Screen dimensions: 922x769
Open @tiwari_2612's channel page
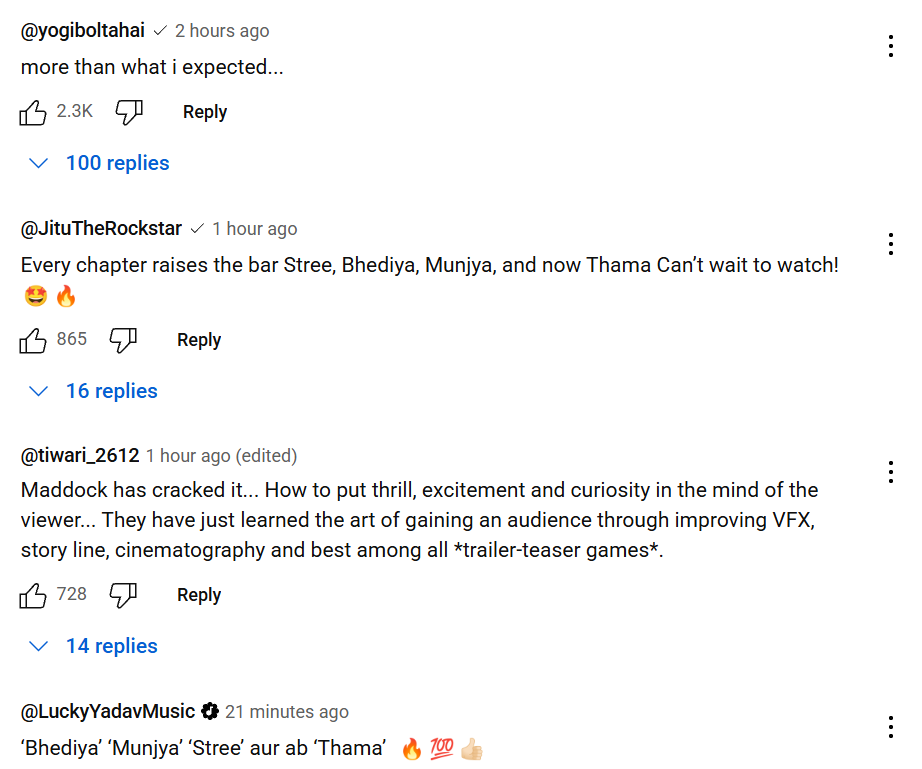(x=80, y=456)
